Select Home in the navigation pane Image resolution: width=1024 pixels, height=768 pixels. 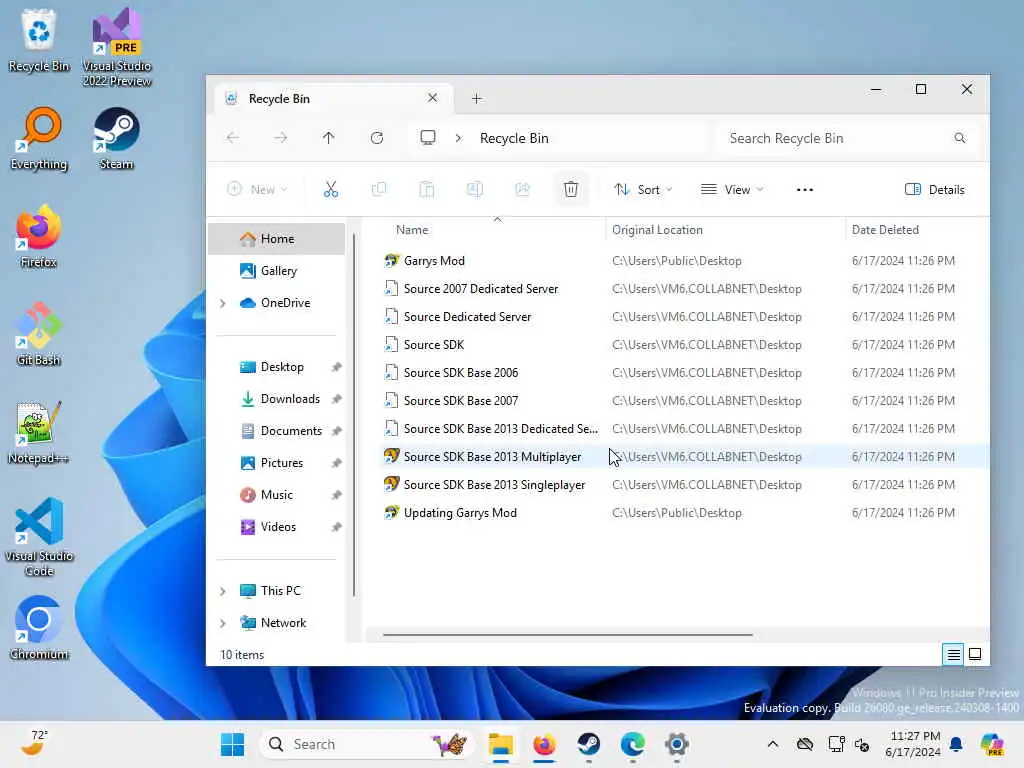[x=276, y=239]
